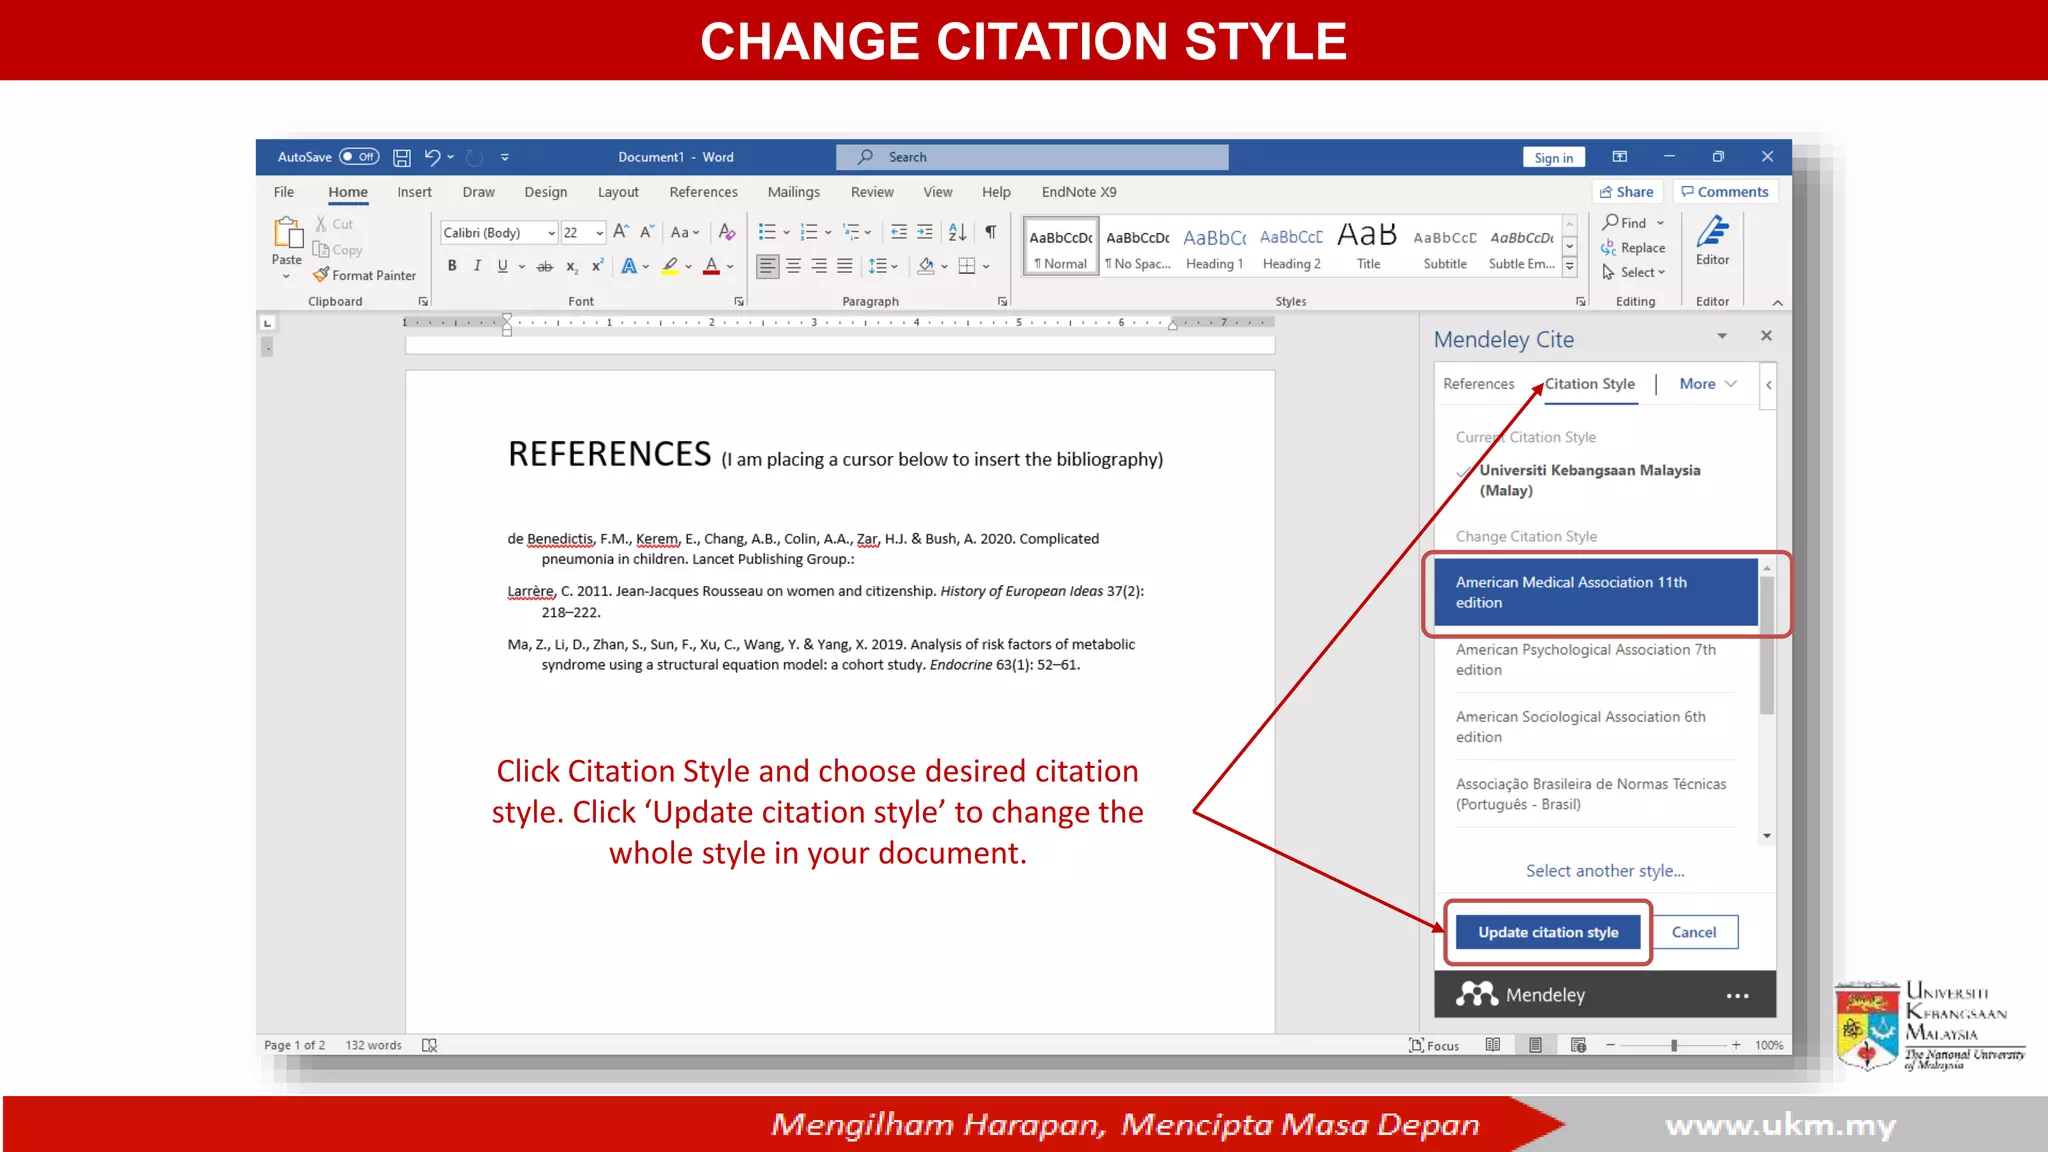Toggle AutoSave switch off/on
This screenshot has width=2048, height=1152.
359,157
